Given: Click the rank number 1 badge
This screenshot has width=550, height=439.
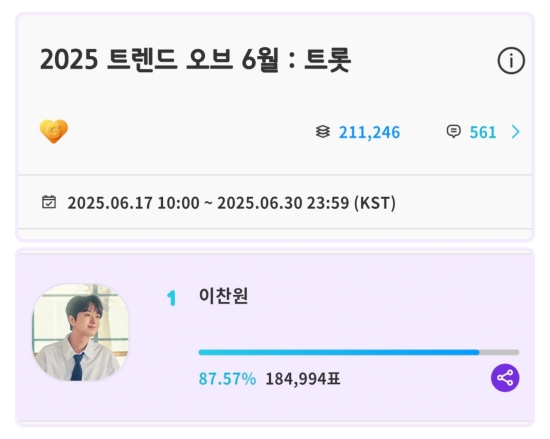Looking at the screenshot, I should pos(171,298).
